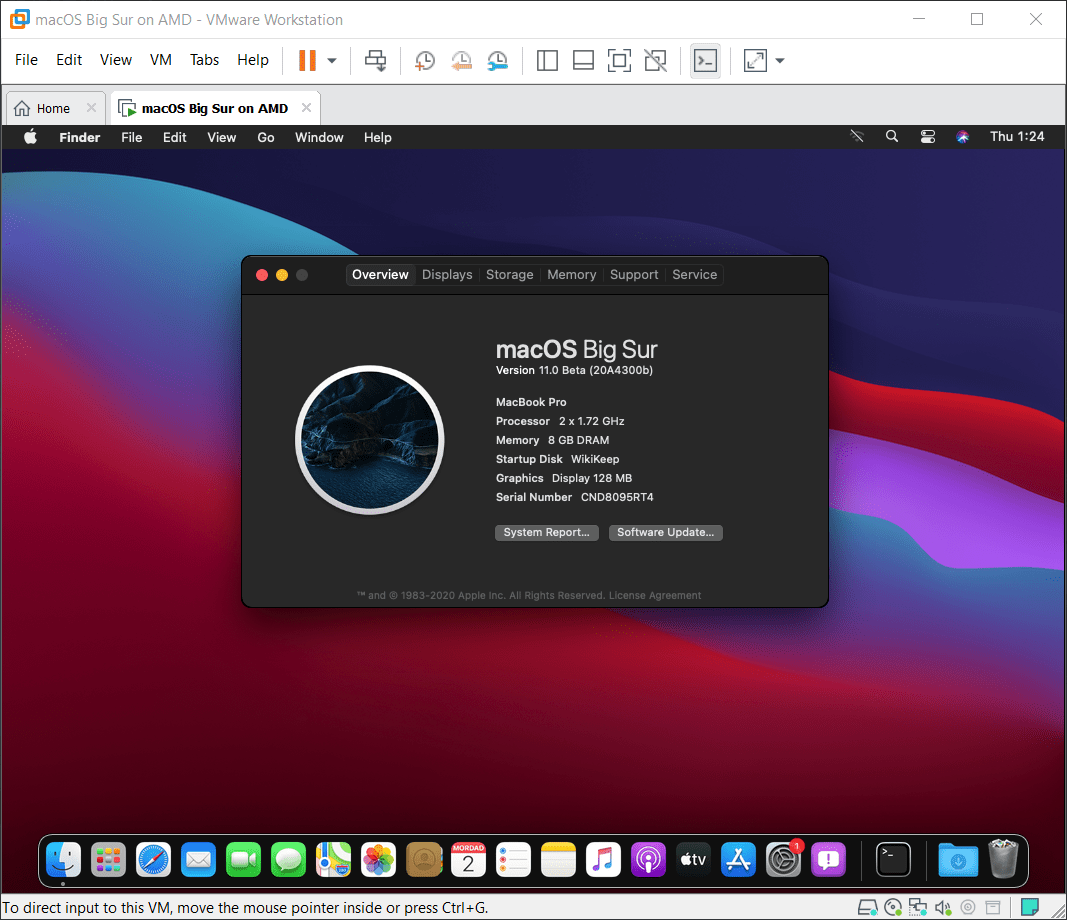Image resolution: width=1067 pixels, height=920 pixels.
Task: Open the Downloads folder in the Dock
Action: [958, 859]
